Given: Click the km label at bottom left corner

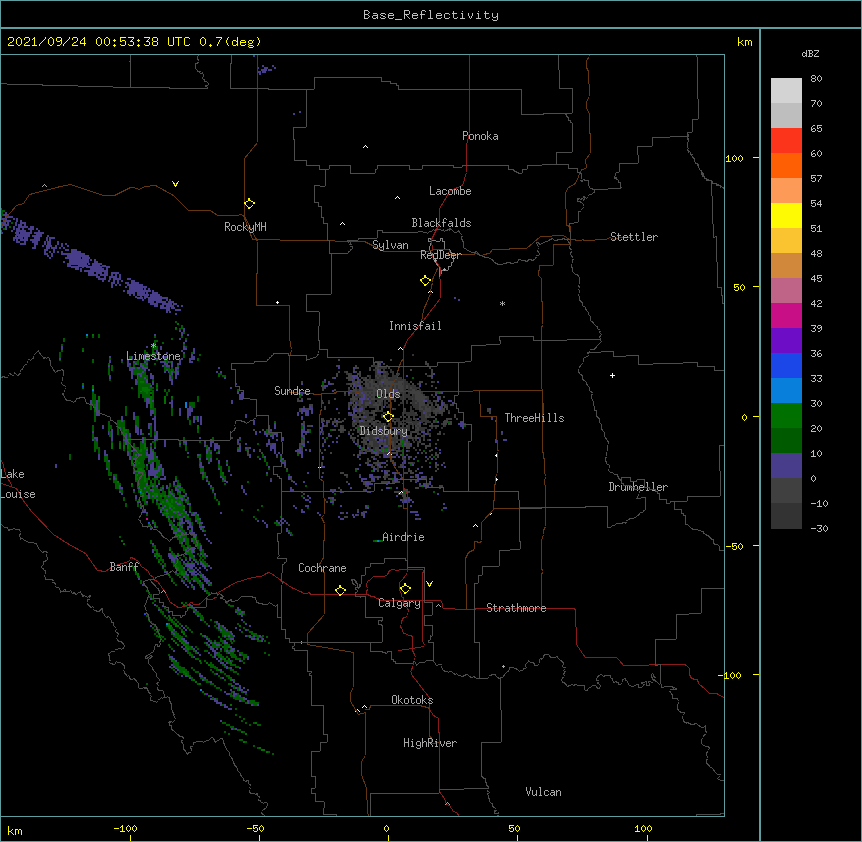Looking at the screenshot, I should pyautogui.click(x=15, y=831).
